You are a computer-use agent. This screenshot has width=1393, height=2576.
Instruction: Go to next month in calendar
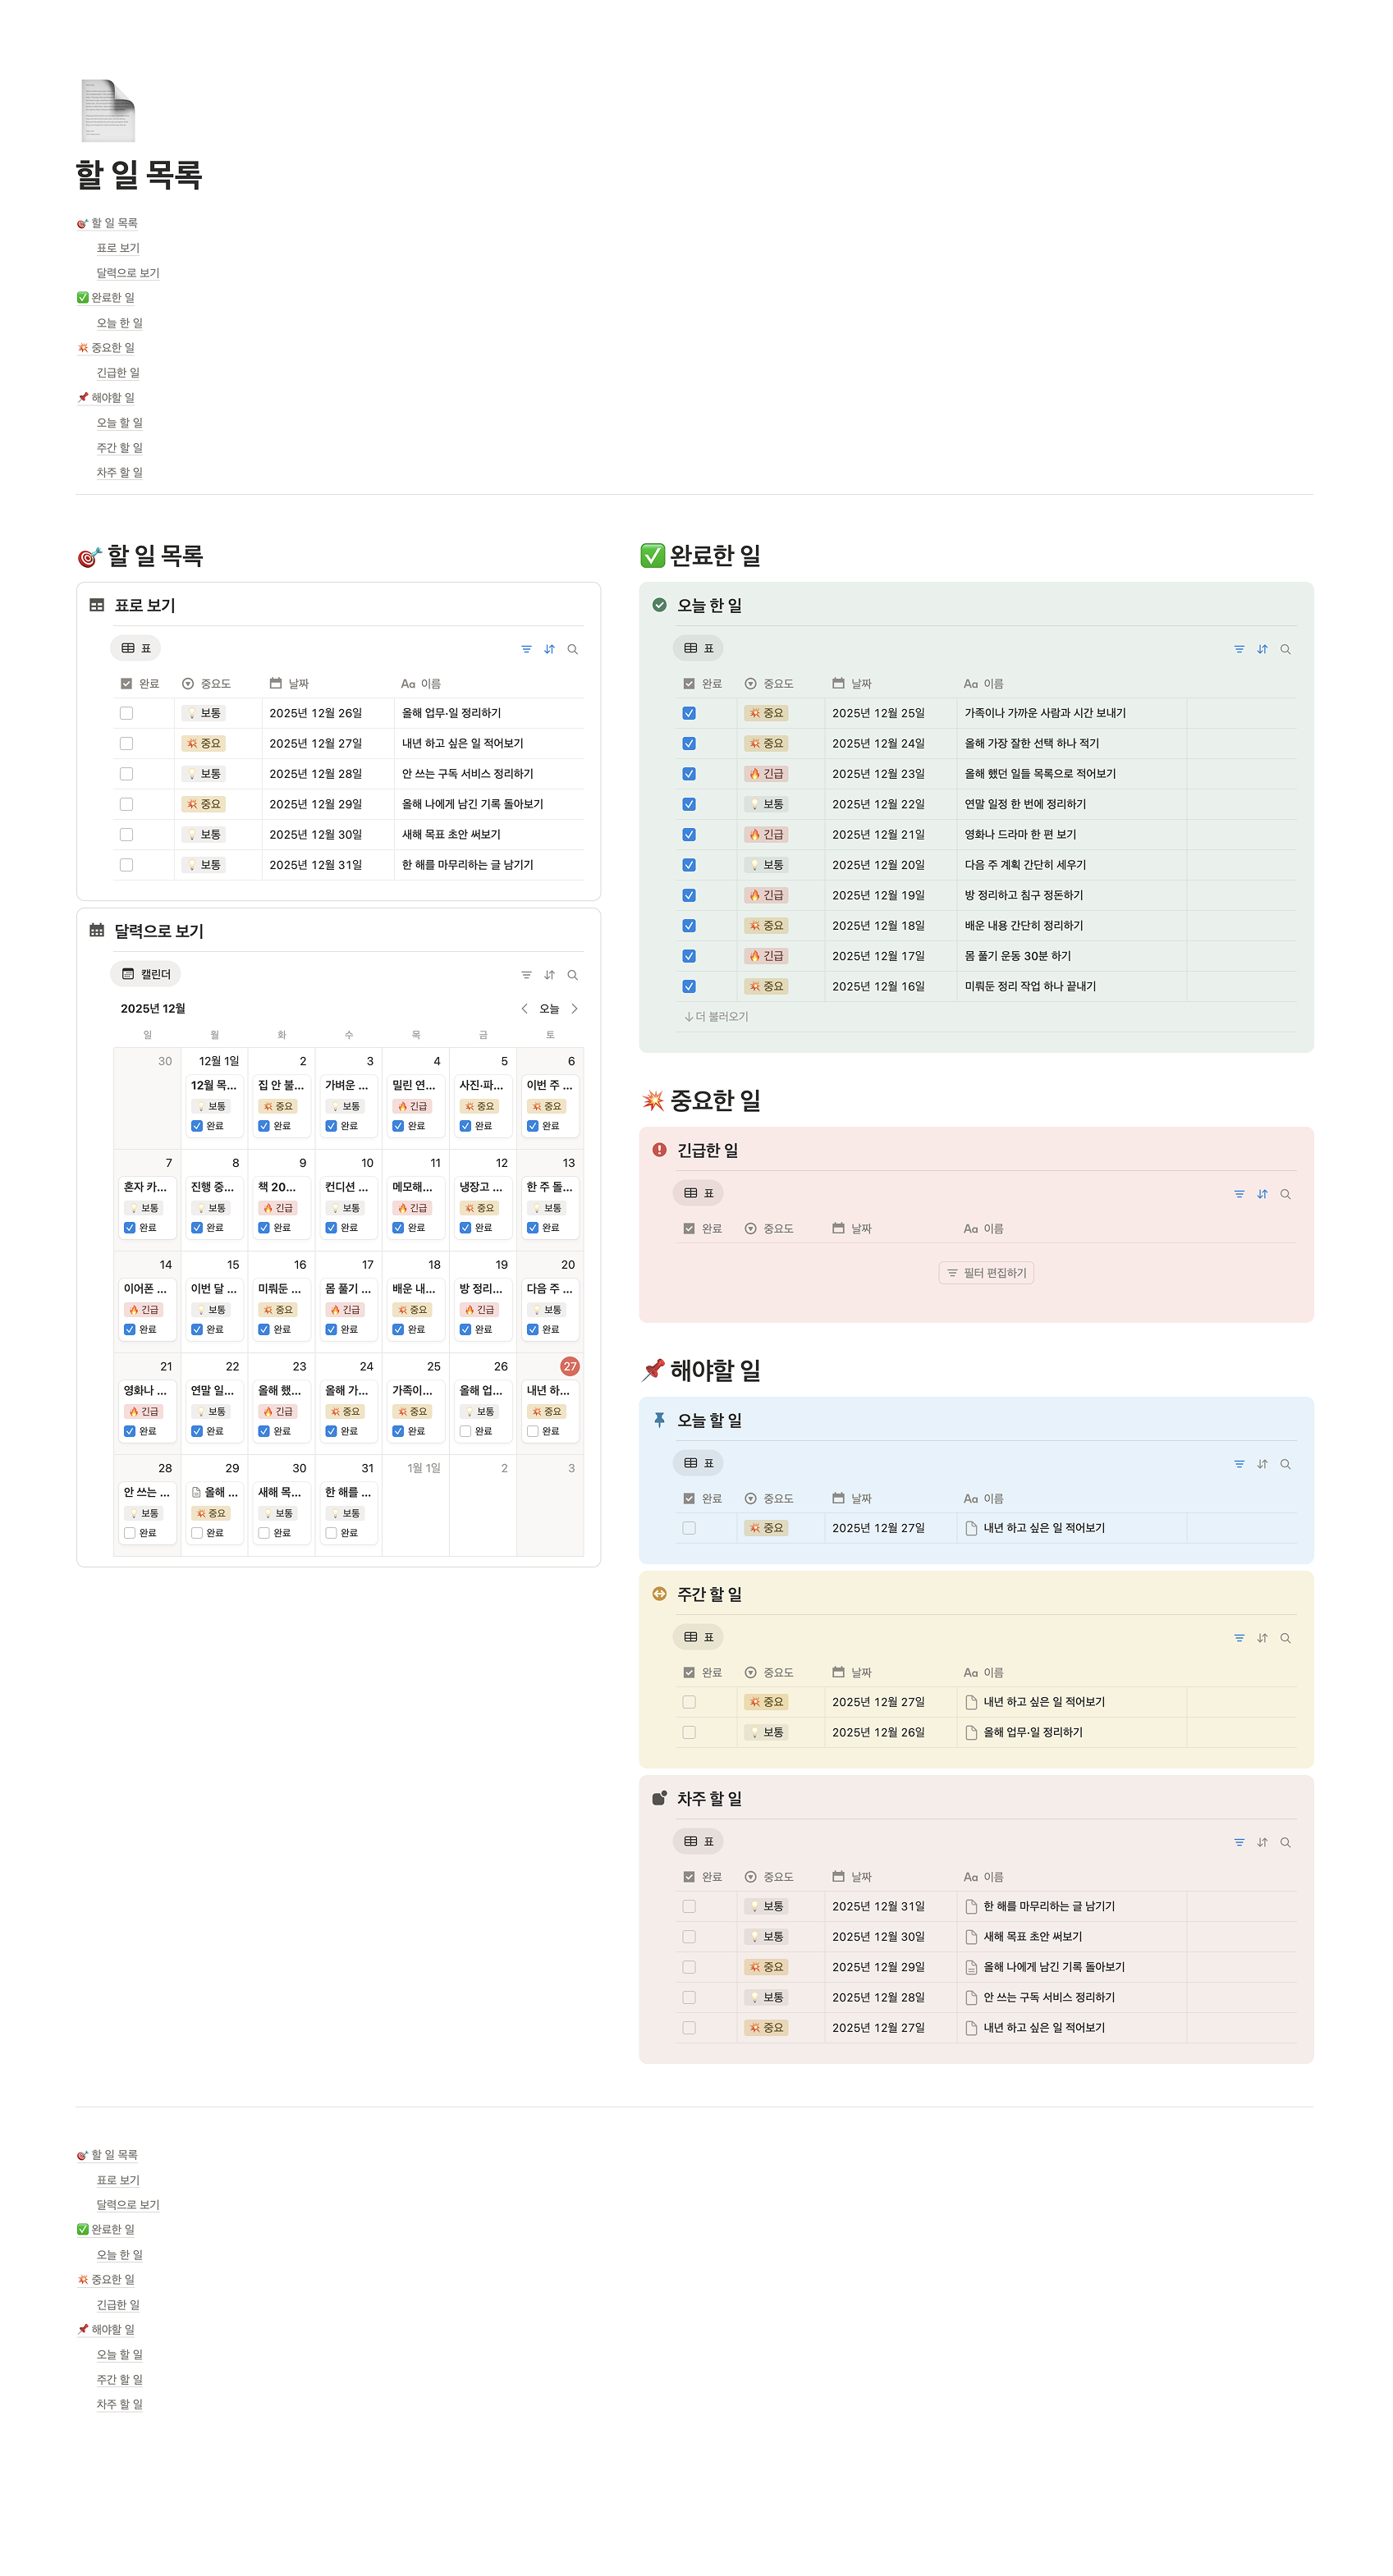coord(574,1009)
